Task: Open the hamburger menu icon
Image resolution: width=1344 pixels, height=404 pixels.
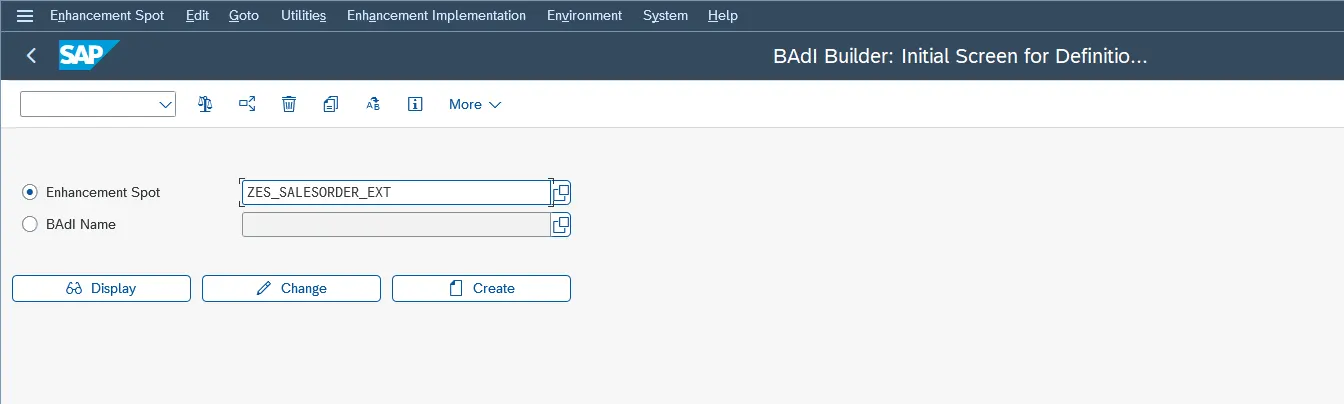Action: (x=25, y=16)
